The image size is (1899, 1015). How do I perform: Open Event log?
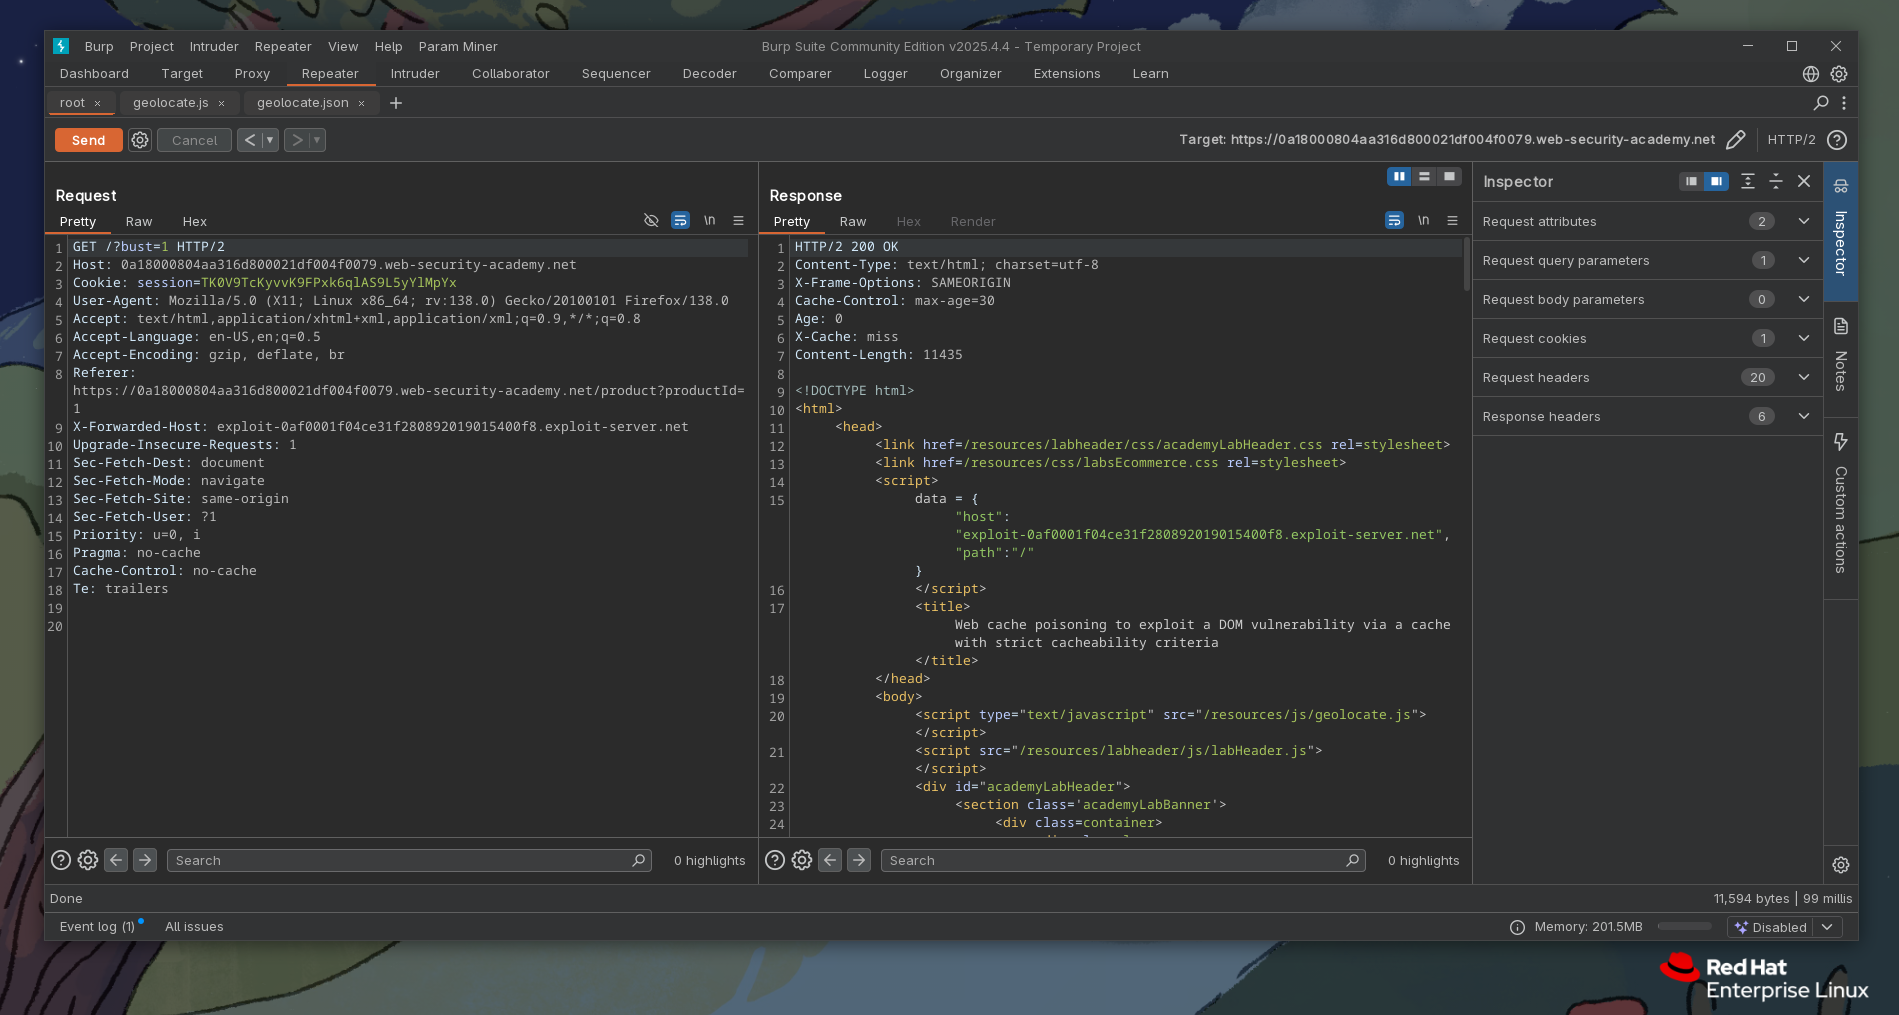point(97,927)
